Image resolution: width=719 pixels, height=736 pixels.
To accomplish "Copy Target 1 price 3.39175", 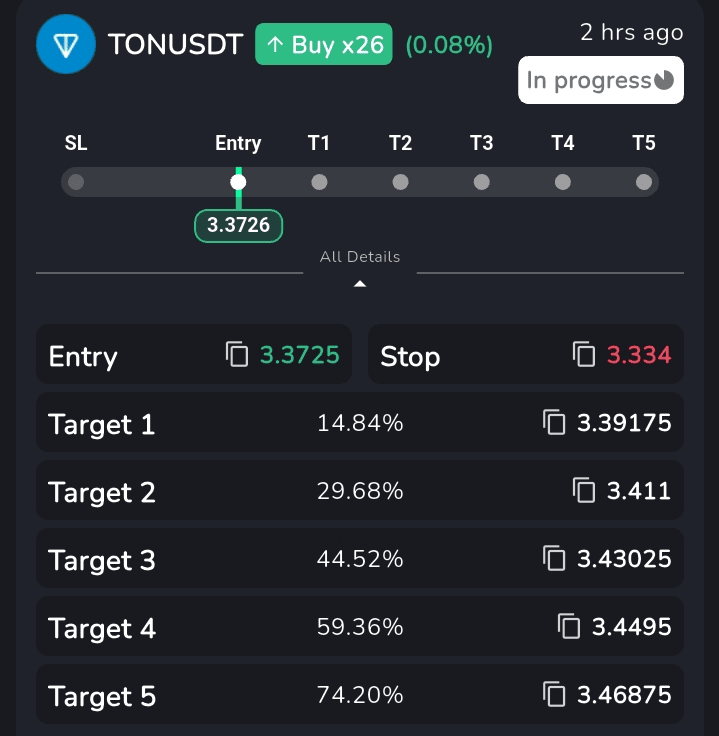I will (x=554, y=422).
